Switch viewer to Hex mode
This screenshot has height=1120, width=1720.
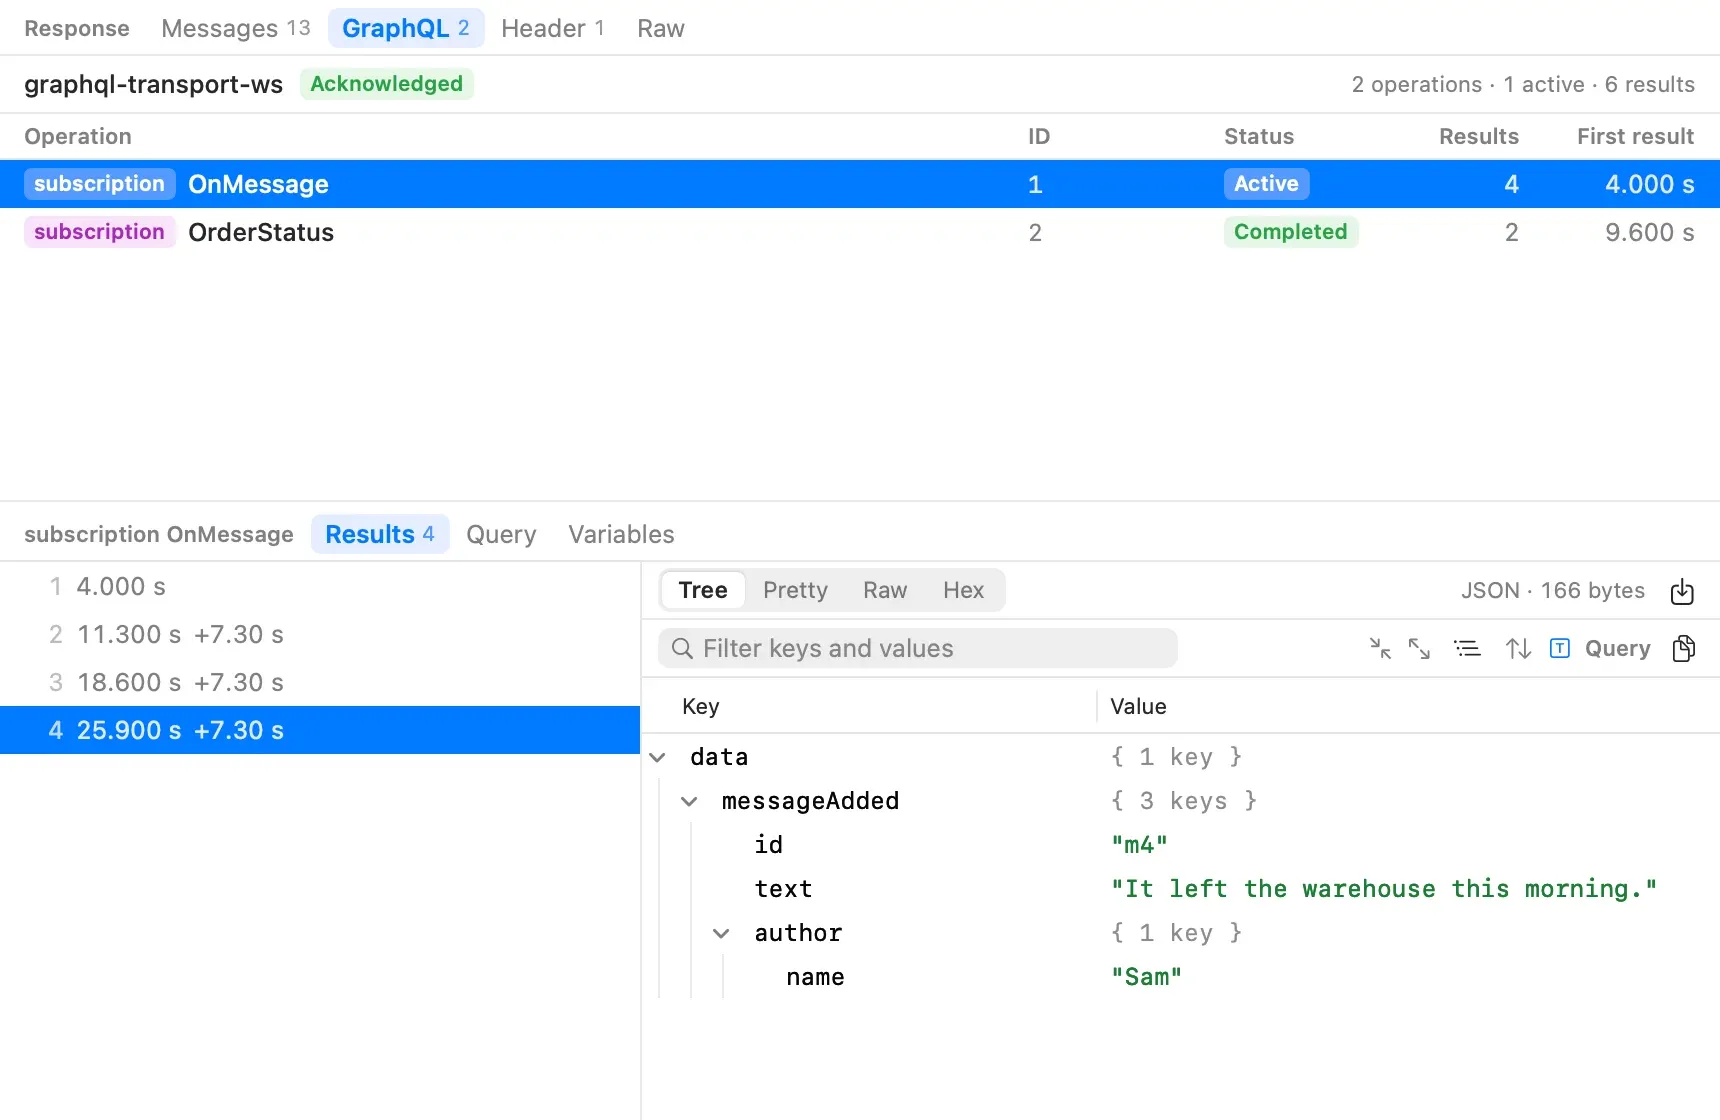point(963,590)
